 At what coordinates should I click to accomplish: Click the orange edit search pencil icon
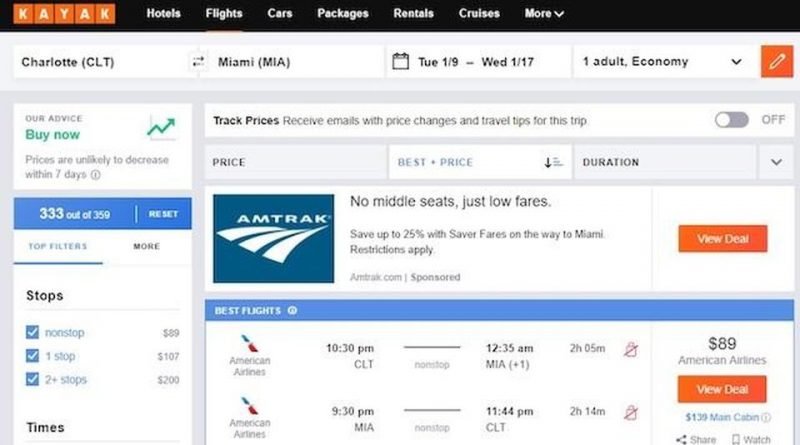(x=776, y=62)
